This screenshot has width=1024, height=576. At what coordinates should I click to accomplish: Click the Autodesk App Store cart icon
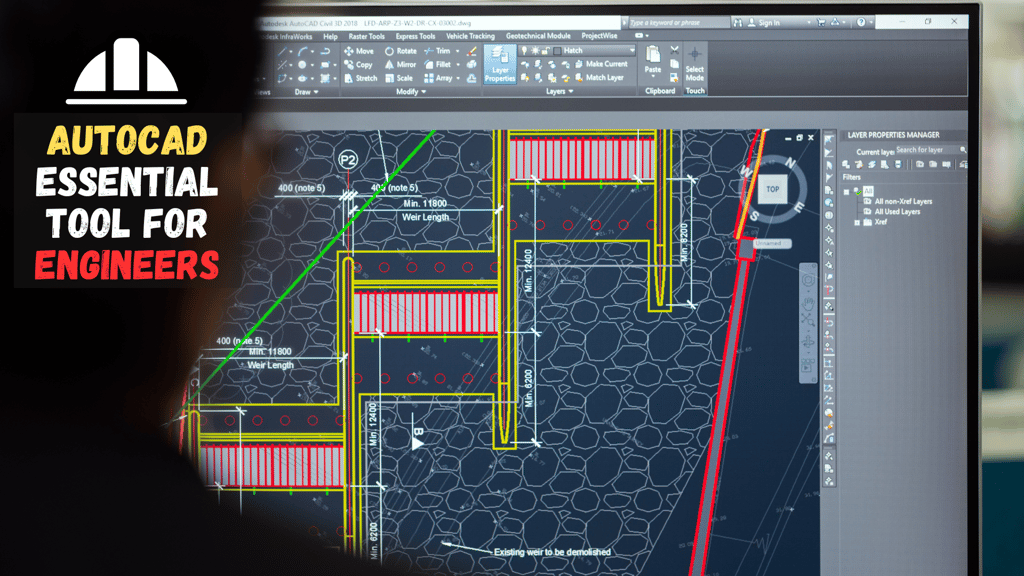pyautogui.click(x=821, y=22)
